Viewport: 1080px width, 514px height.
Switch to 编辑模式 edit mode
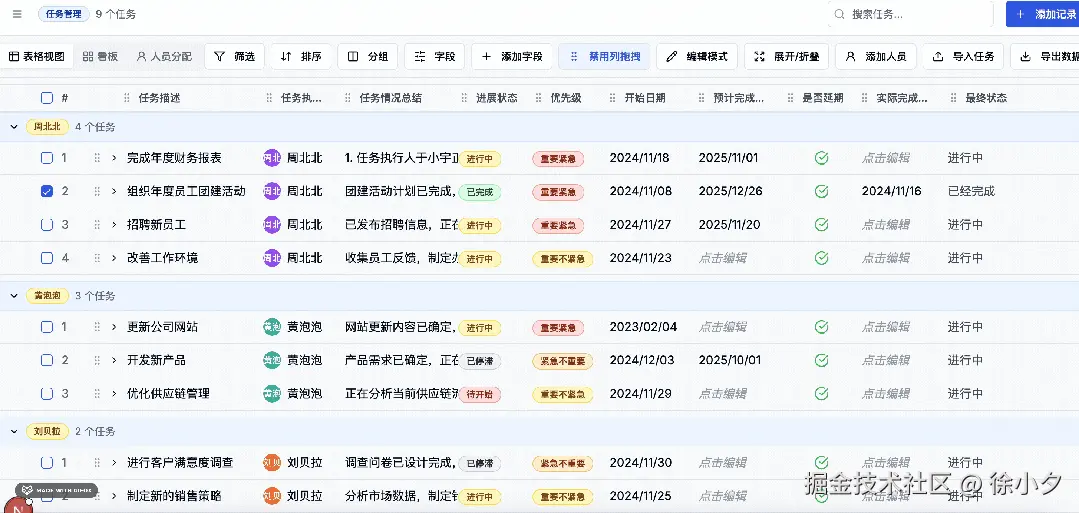(697, 56)
